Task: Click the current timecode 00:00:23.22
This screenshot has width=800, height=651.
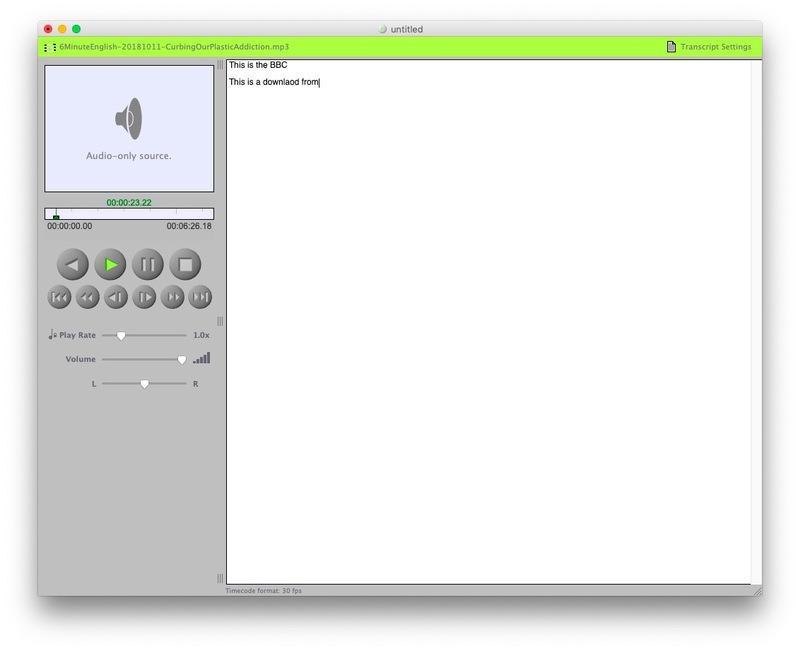Action: pyautogui.click(x=129, y=203)
